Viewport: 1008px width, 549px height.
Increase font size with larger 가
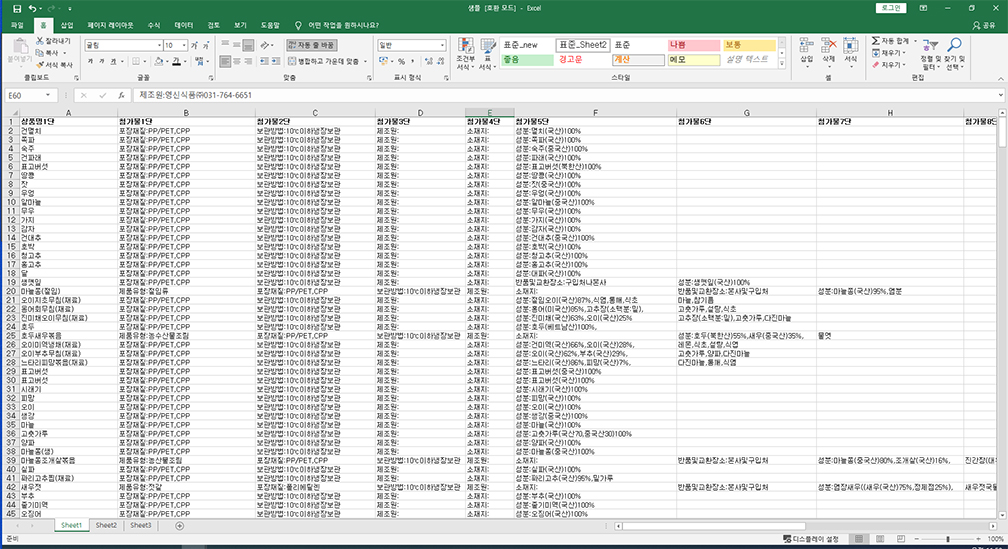point(195,46)
